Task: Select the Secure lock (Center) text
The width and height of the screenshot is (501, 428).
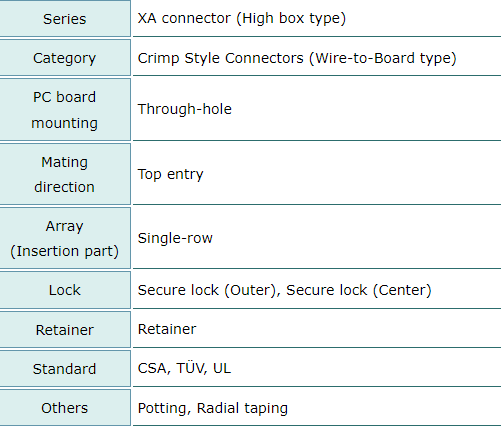Action: click(359, 290)
